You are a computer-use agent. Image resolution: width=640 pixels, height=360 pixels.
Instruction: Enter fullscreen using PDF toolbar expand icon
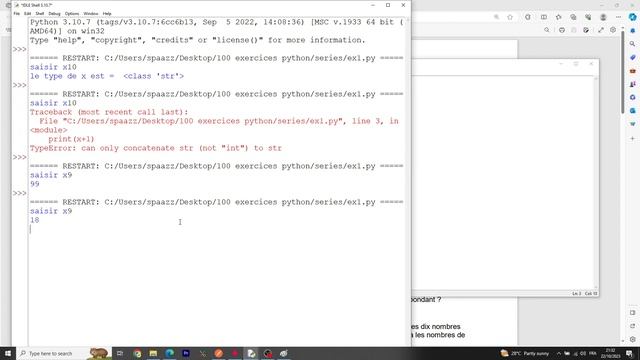601,30
